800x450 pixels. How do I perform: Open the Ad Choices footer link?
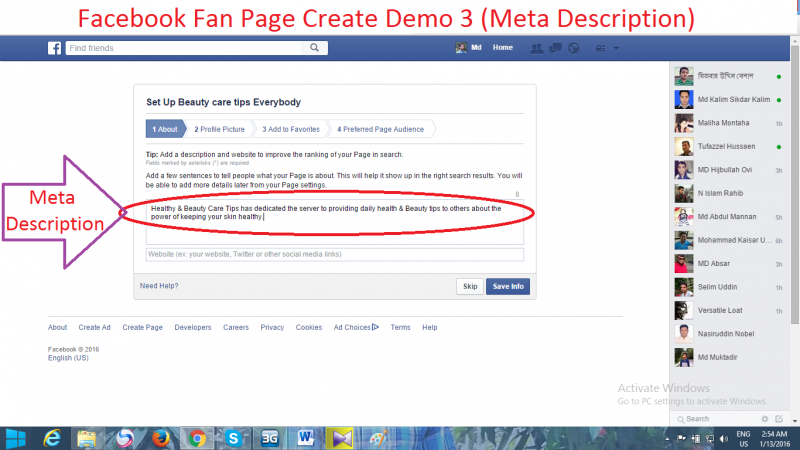tap(356, 327)
